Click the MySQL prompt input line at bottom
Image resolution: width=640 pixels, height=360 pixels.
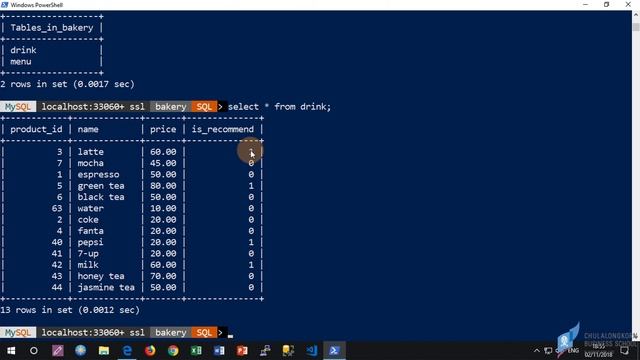(x=230, y=333)
